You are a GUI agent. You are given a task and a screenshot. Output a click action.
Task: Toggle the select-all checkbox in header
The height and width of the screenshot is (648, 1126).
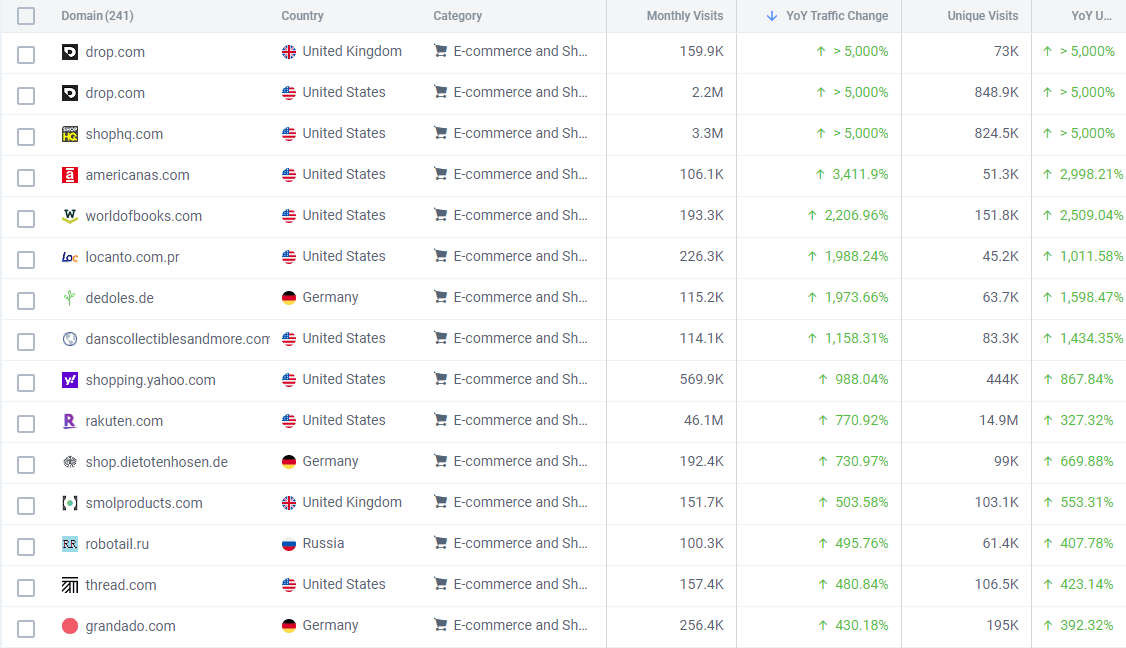pyautogui.click(x=26, y=16)
